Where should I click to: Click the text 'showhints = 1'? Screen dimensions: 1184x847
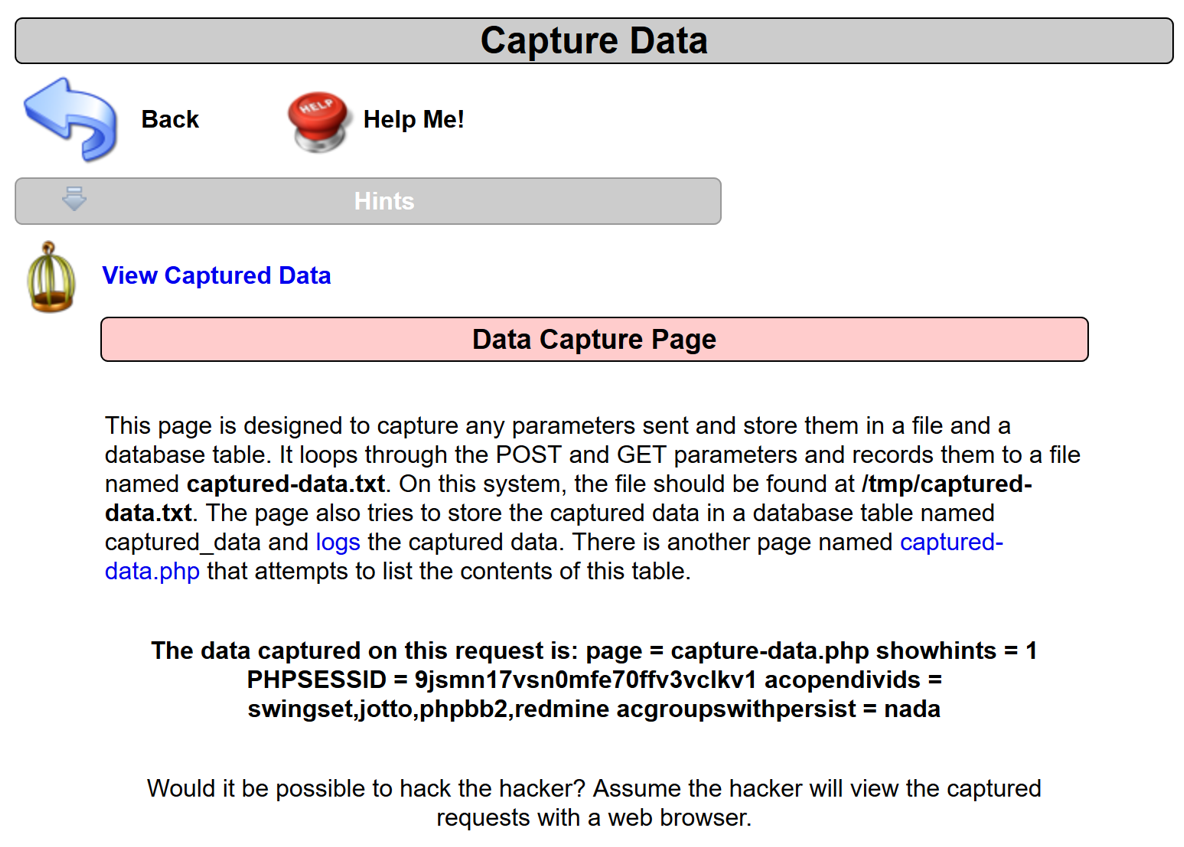(x=956, y=651)
